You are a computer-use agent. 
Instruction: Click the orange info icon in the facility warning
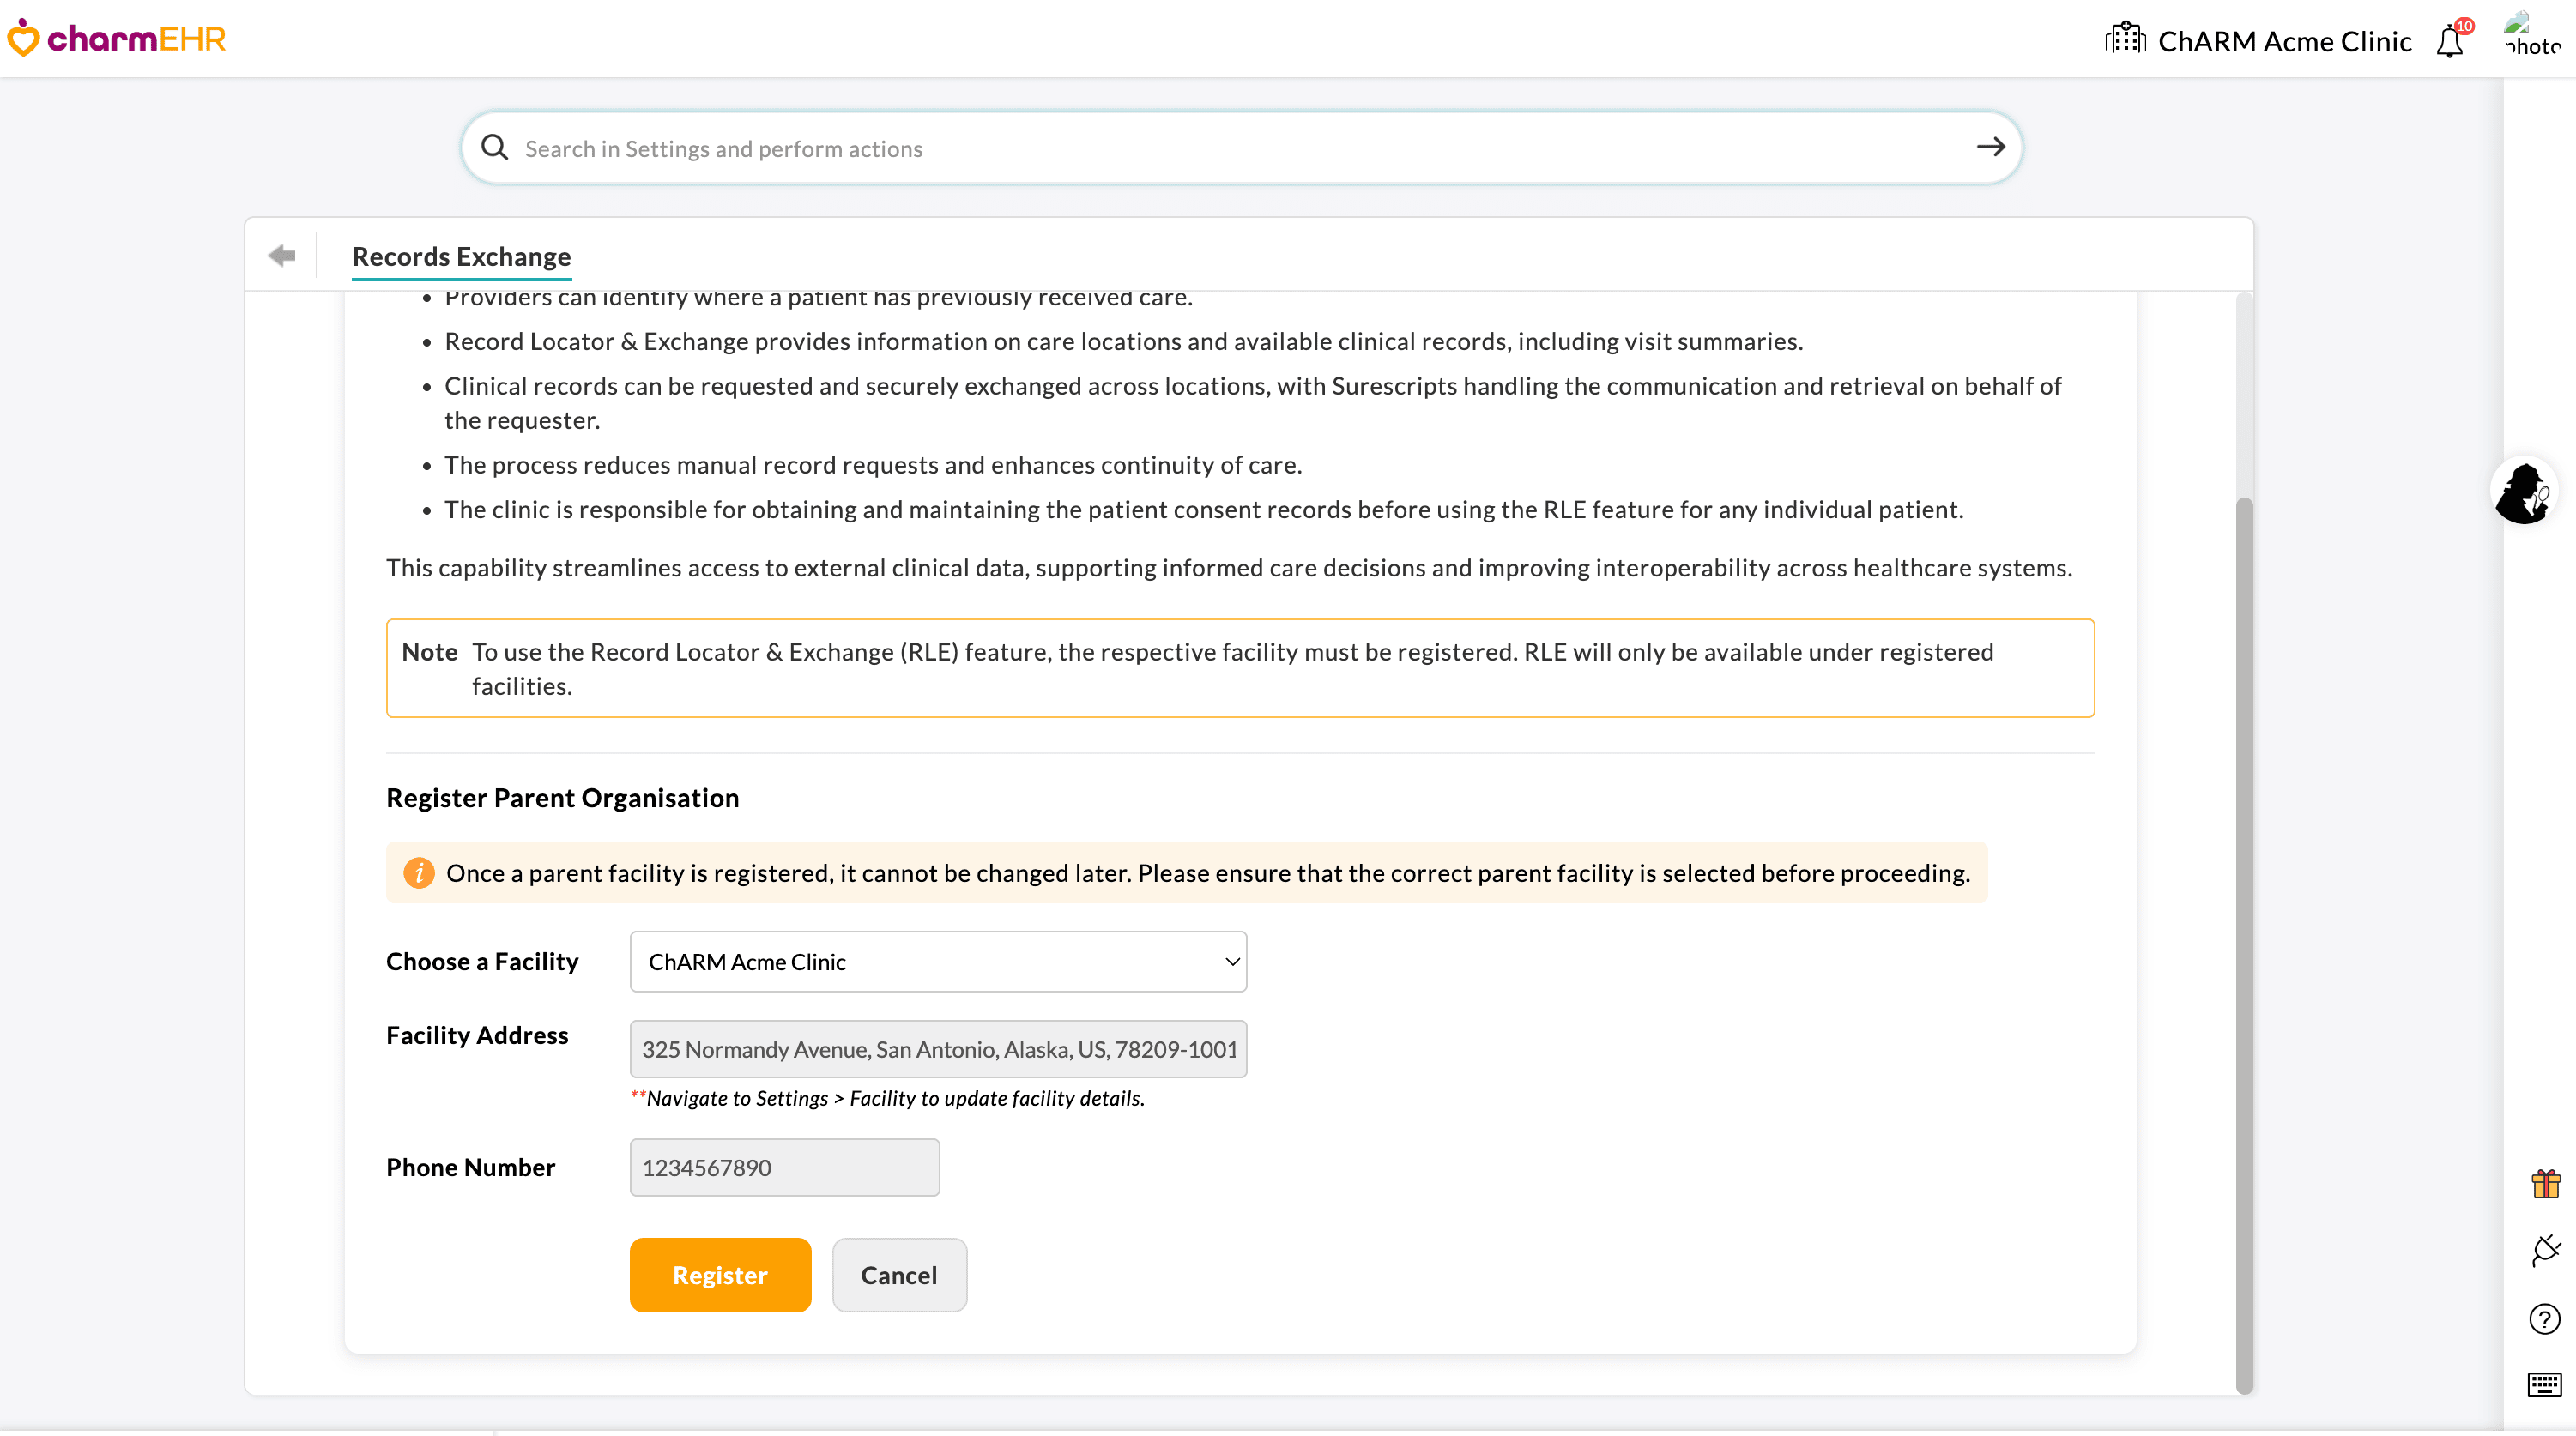419,872
